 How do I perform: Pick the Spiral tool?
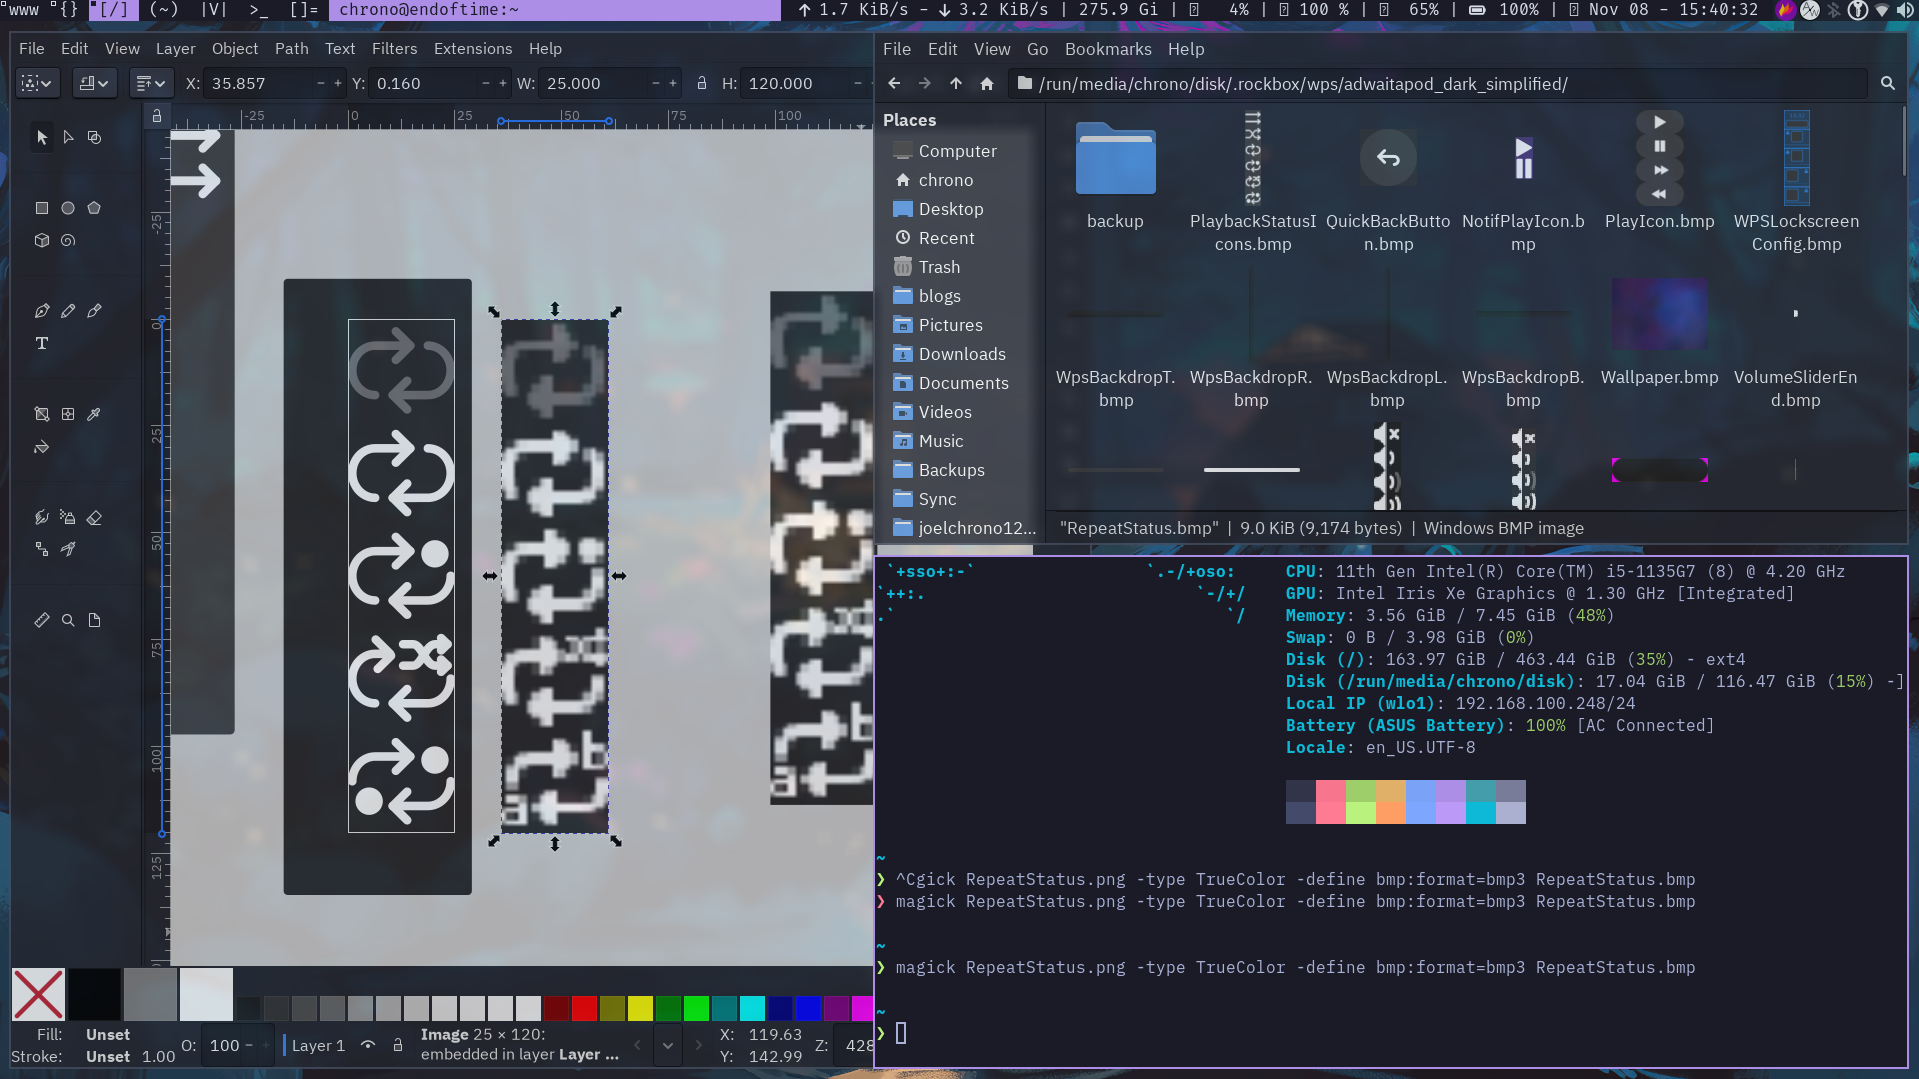coord(68,240)
